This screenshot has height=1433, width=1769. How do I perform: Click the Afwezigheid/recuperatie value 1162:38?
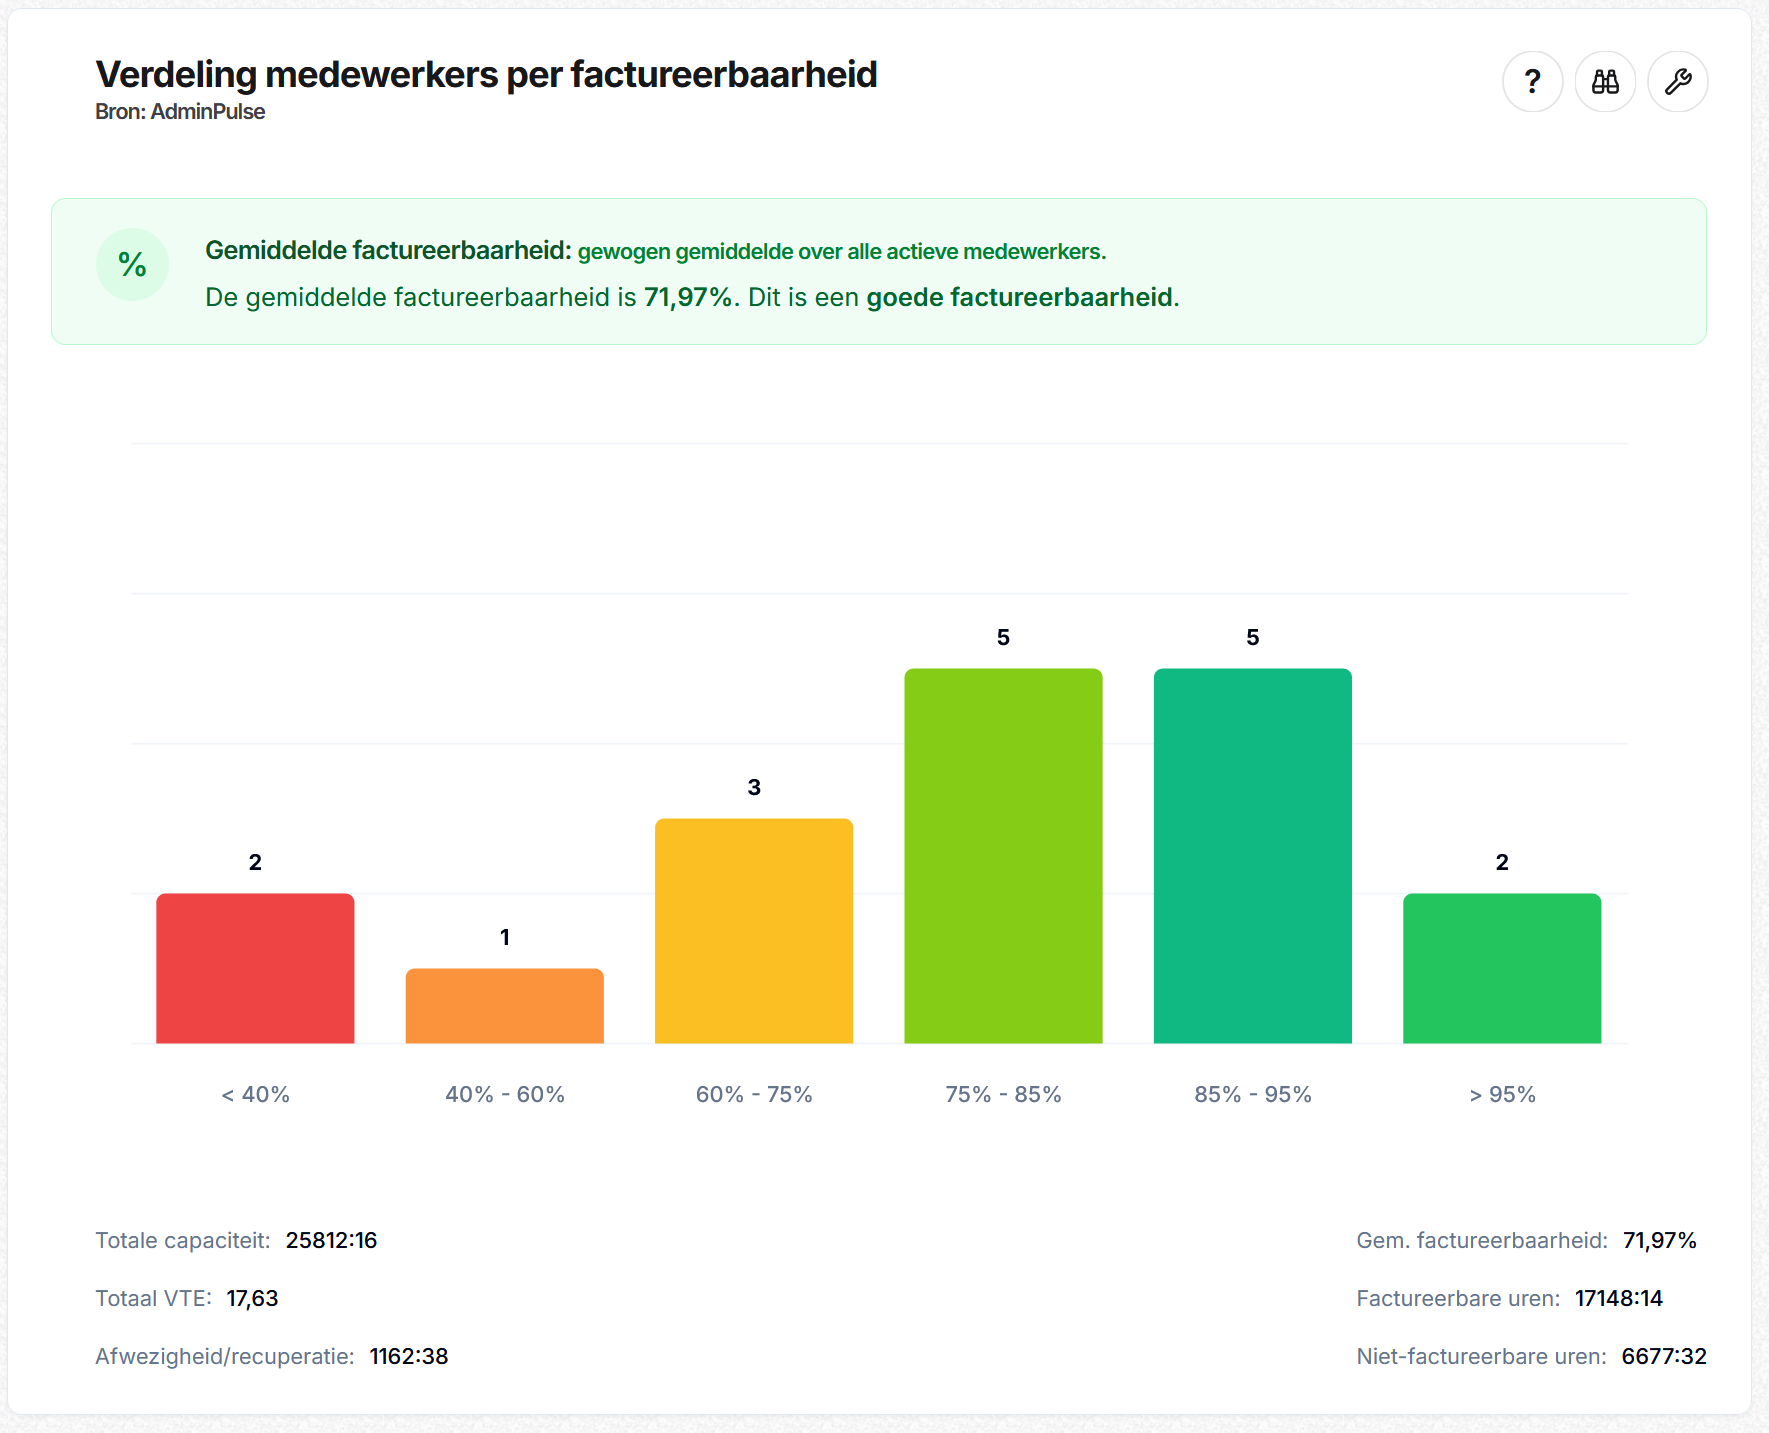point(408,1357)
